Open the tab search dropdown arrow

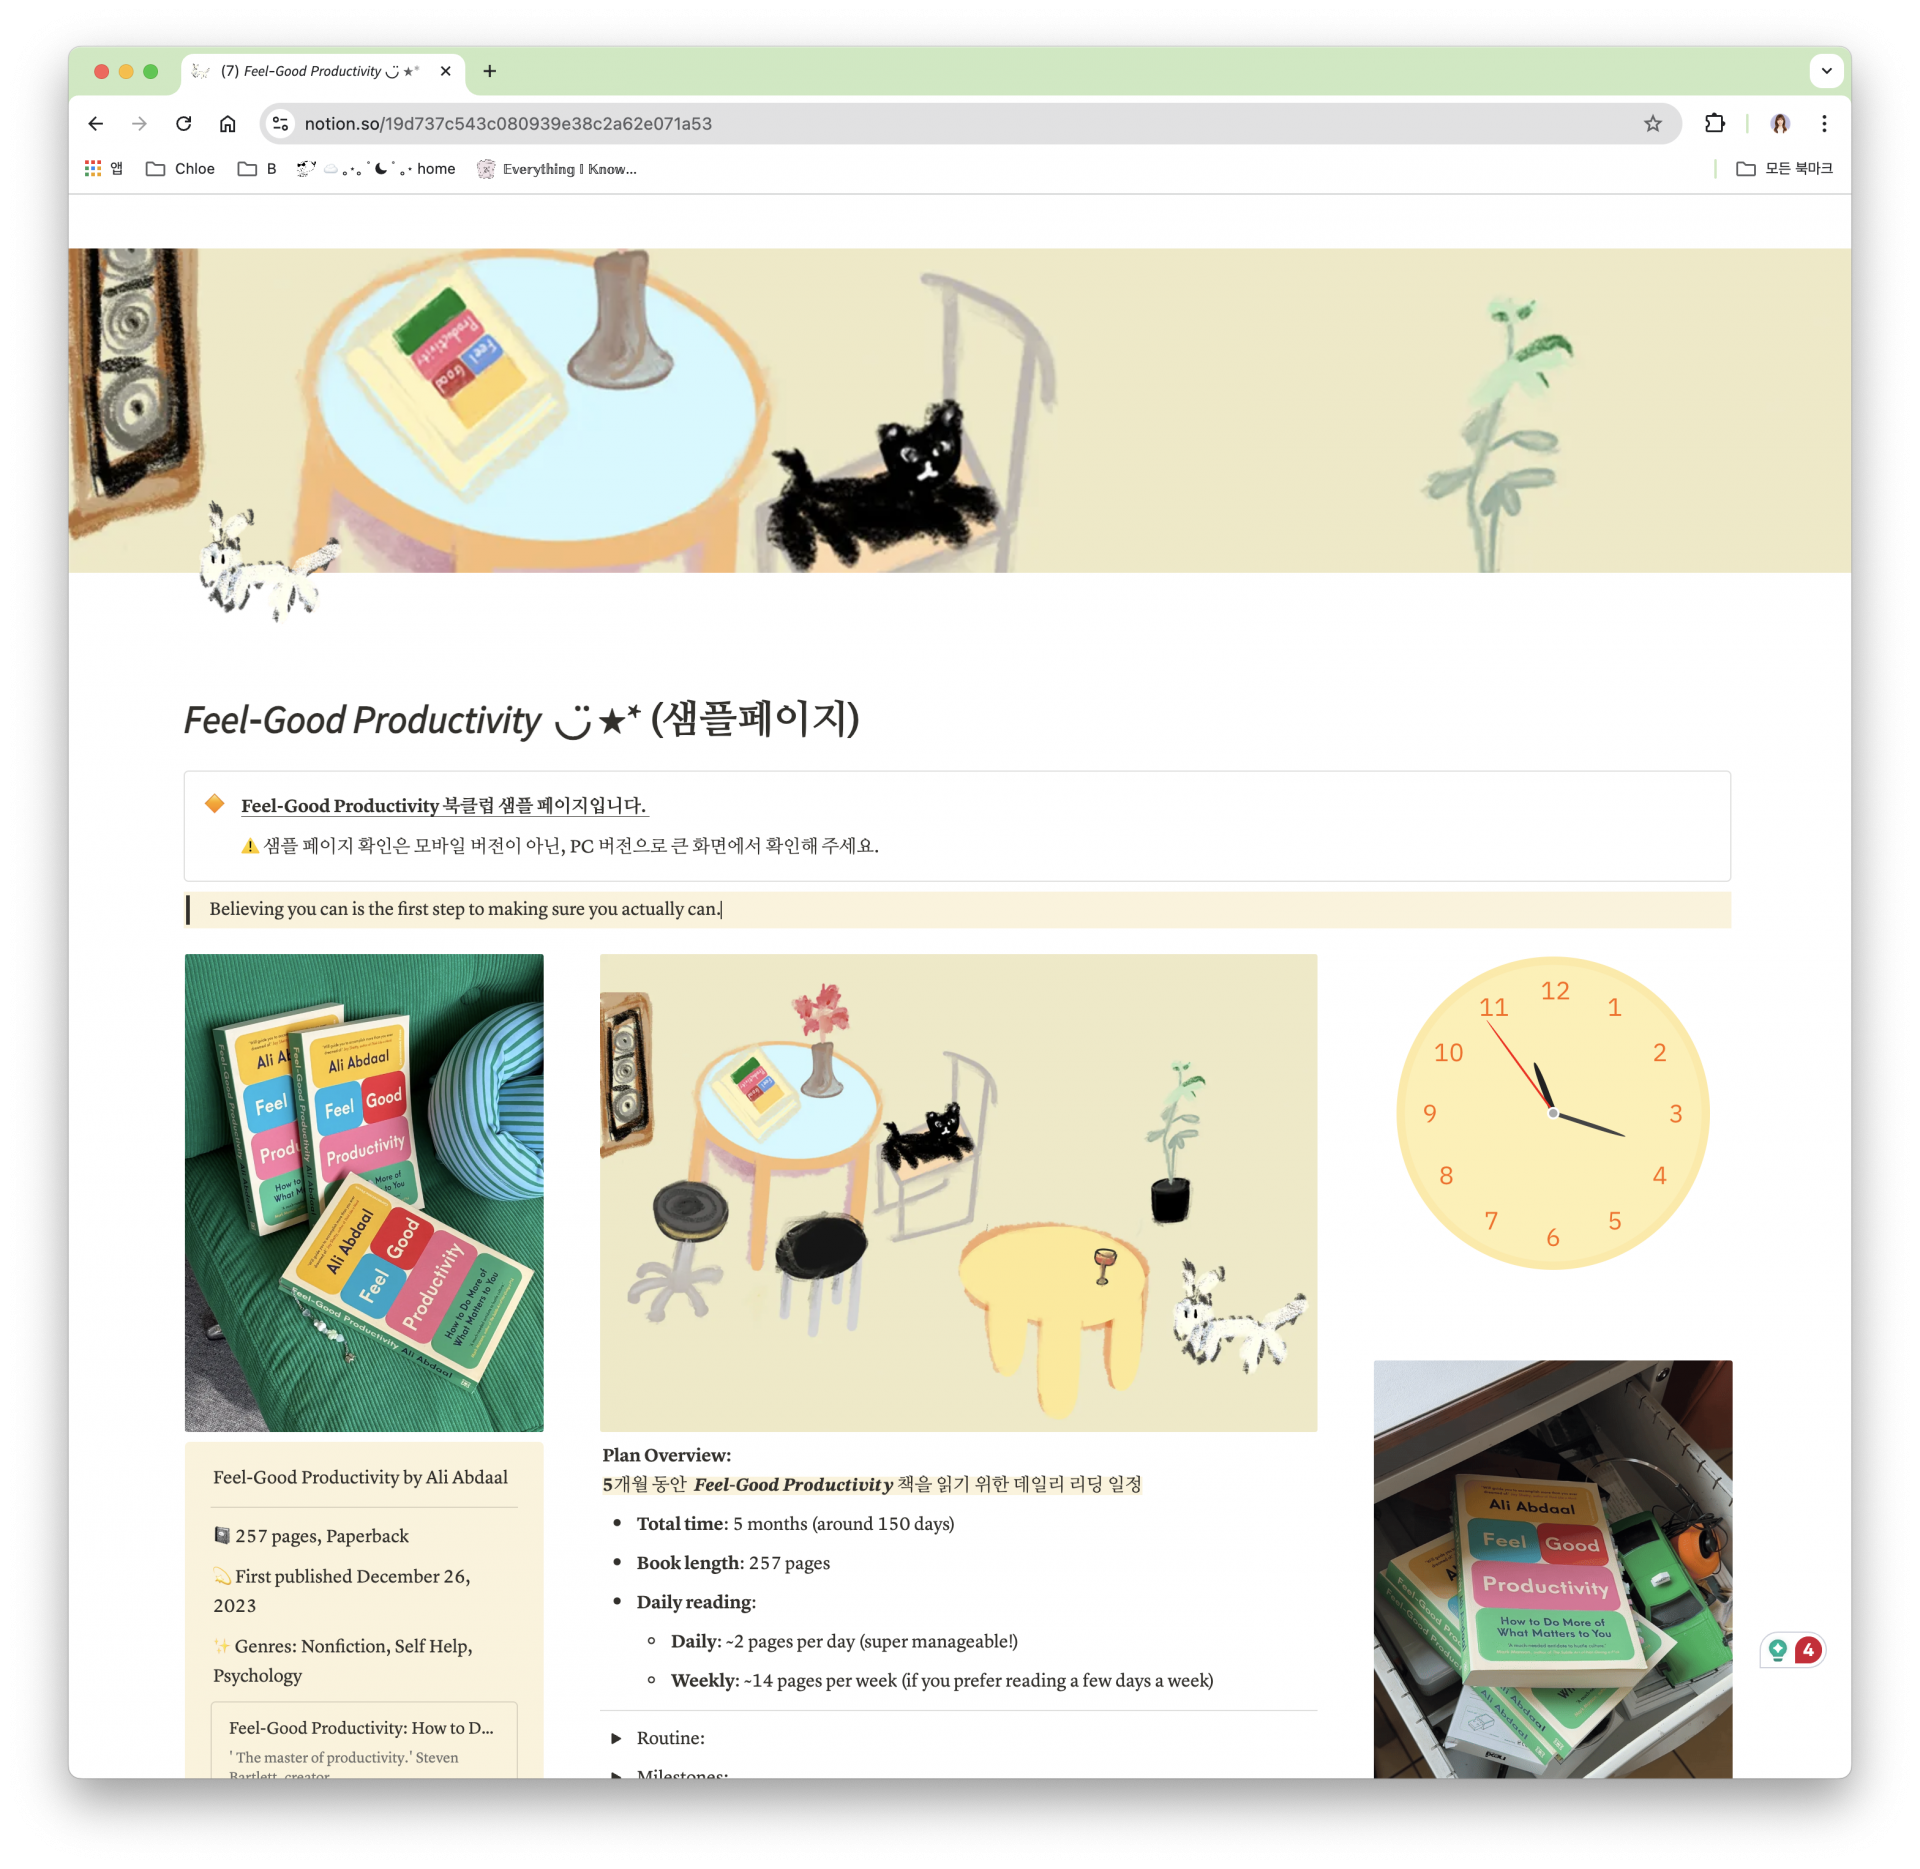[x=1826, y=71]
